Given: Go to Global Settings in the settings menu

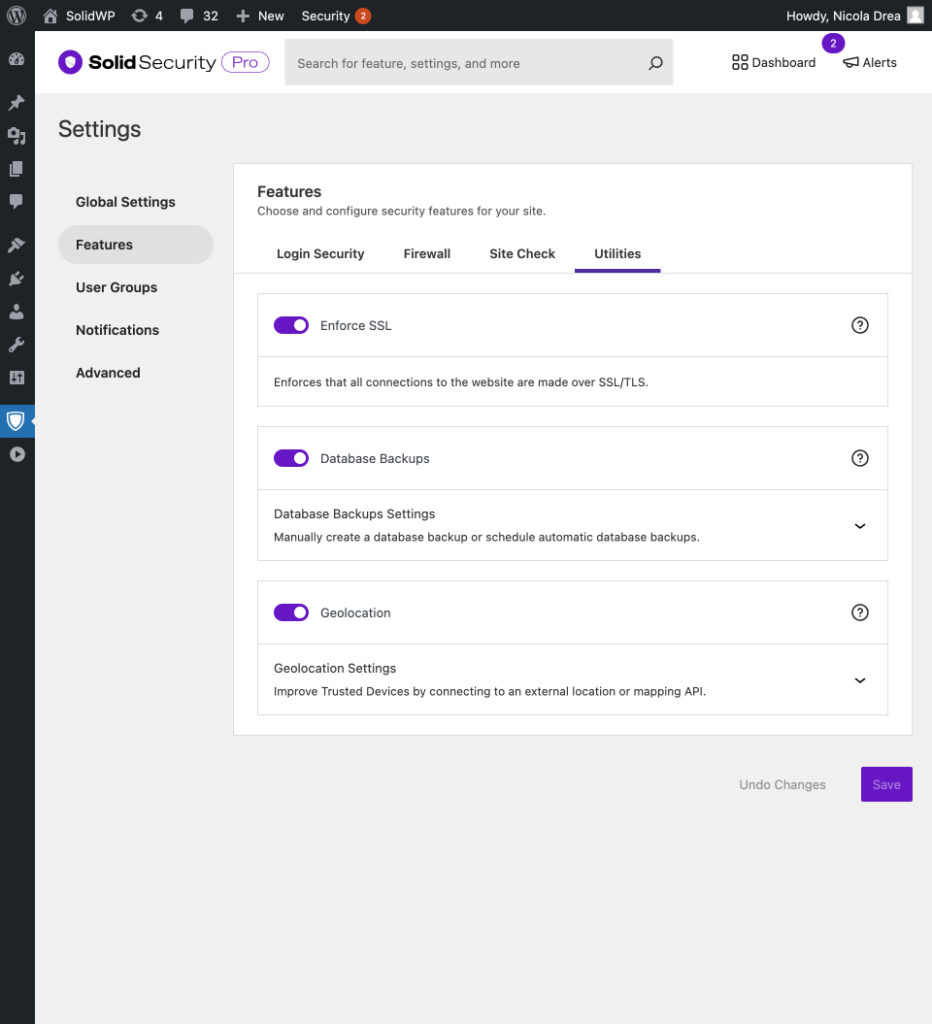Looking at the screenshot, I should pos(125,202).
